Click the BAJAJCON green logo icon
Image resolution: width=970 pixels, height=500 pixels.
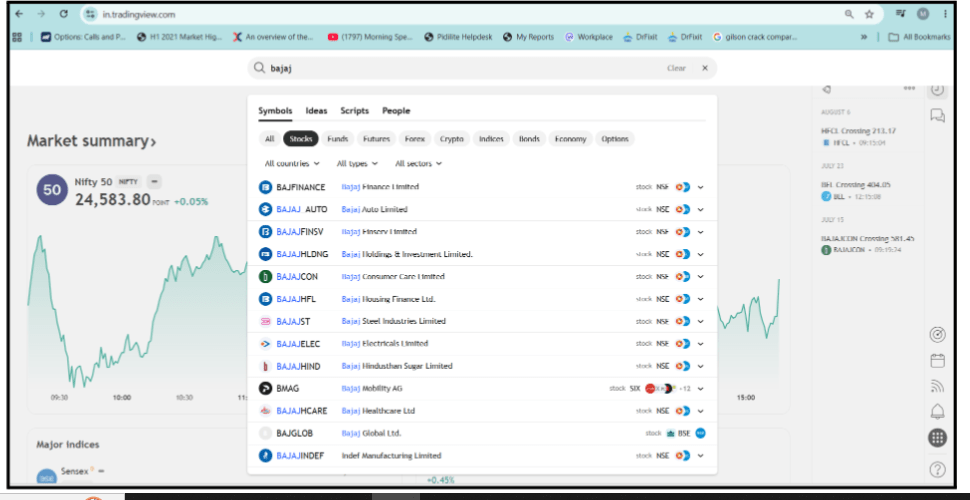(265, 277)
